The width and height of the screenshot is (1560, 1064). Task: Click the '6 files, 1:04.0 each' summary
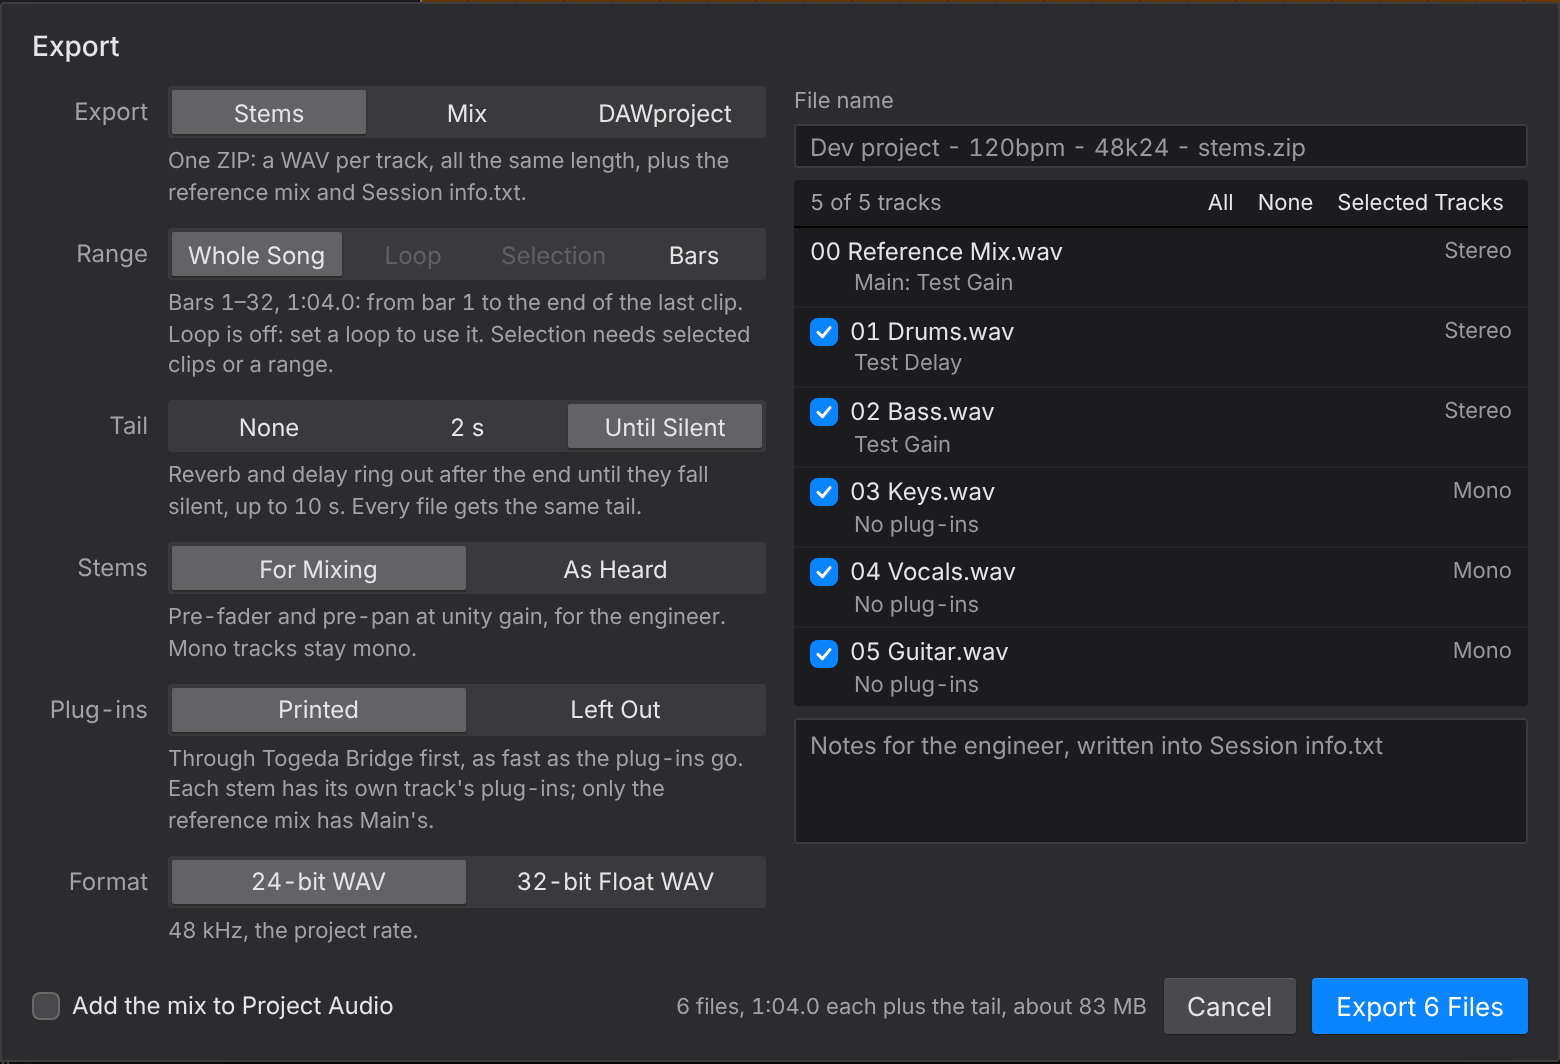(911, 1006)
